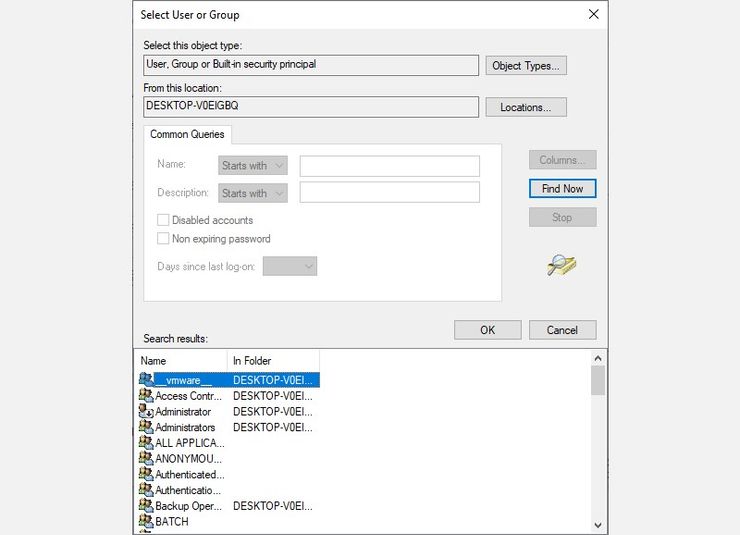740x535 pixels.
Task: Click the search results vertical scrollbar thumb
Action: point(598,381)
